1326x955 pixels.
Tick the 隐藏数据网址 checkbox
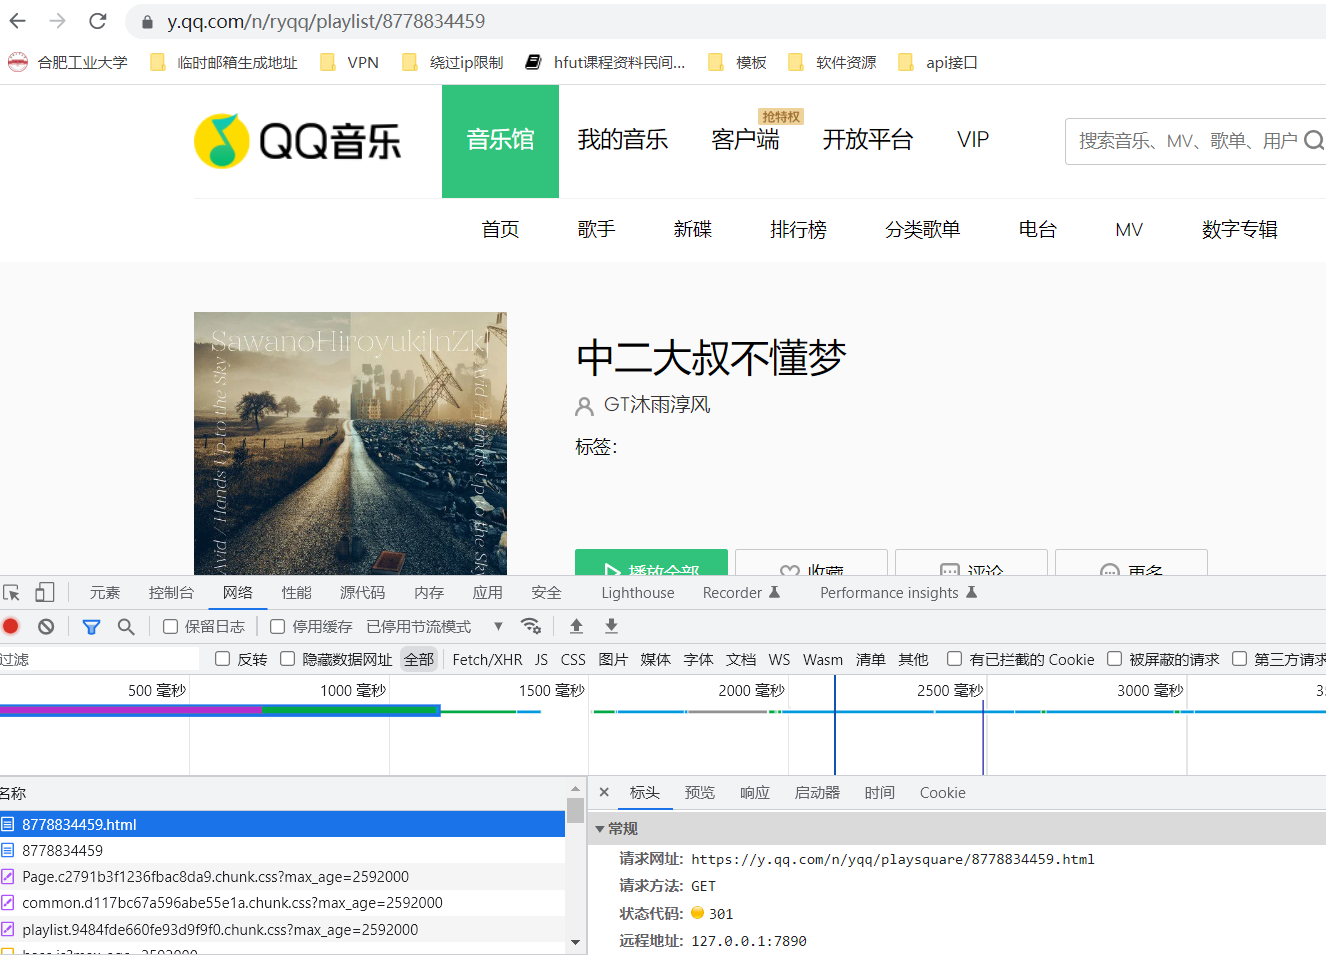(288, 659)
